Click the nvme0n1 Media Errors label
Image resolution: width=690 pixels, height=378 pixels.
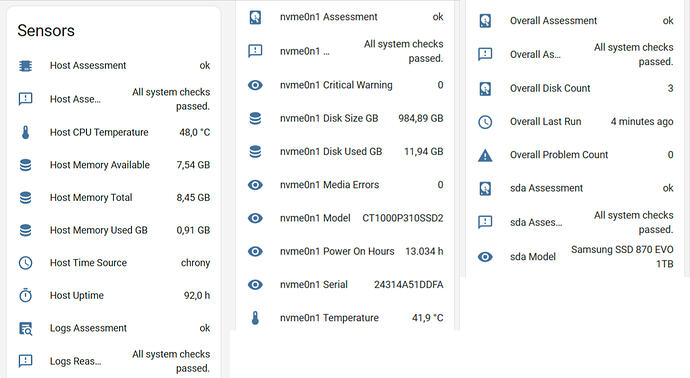point(329,185)
